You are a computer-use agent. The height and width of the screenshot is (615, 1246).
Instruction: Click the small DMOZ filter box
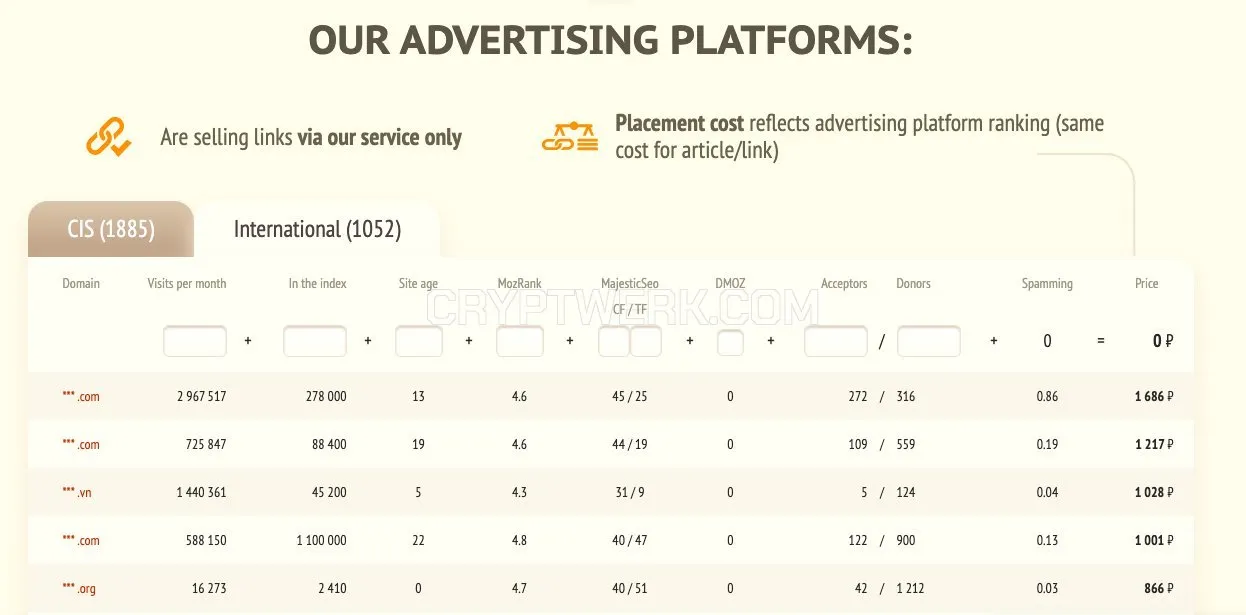tap(731, 342)
